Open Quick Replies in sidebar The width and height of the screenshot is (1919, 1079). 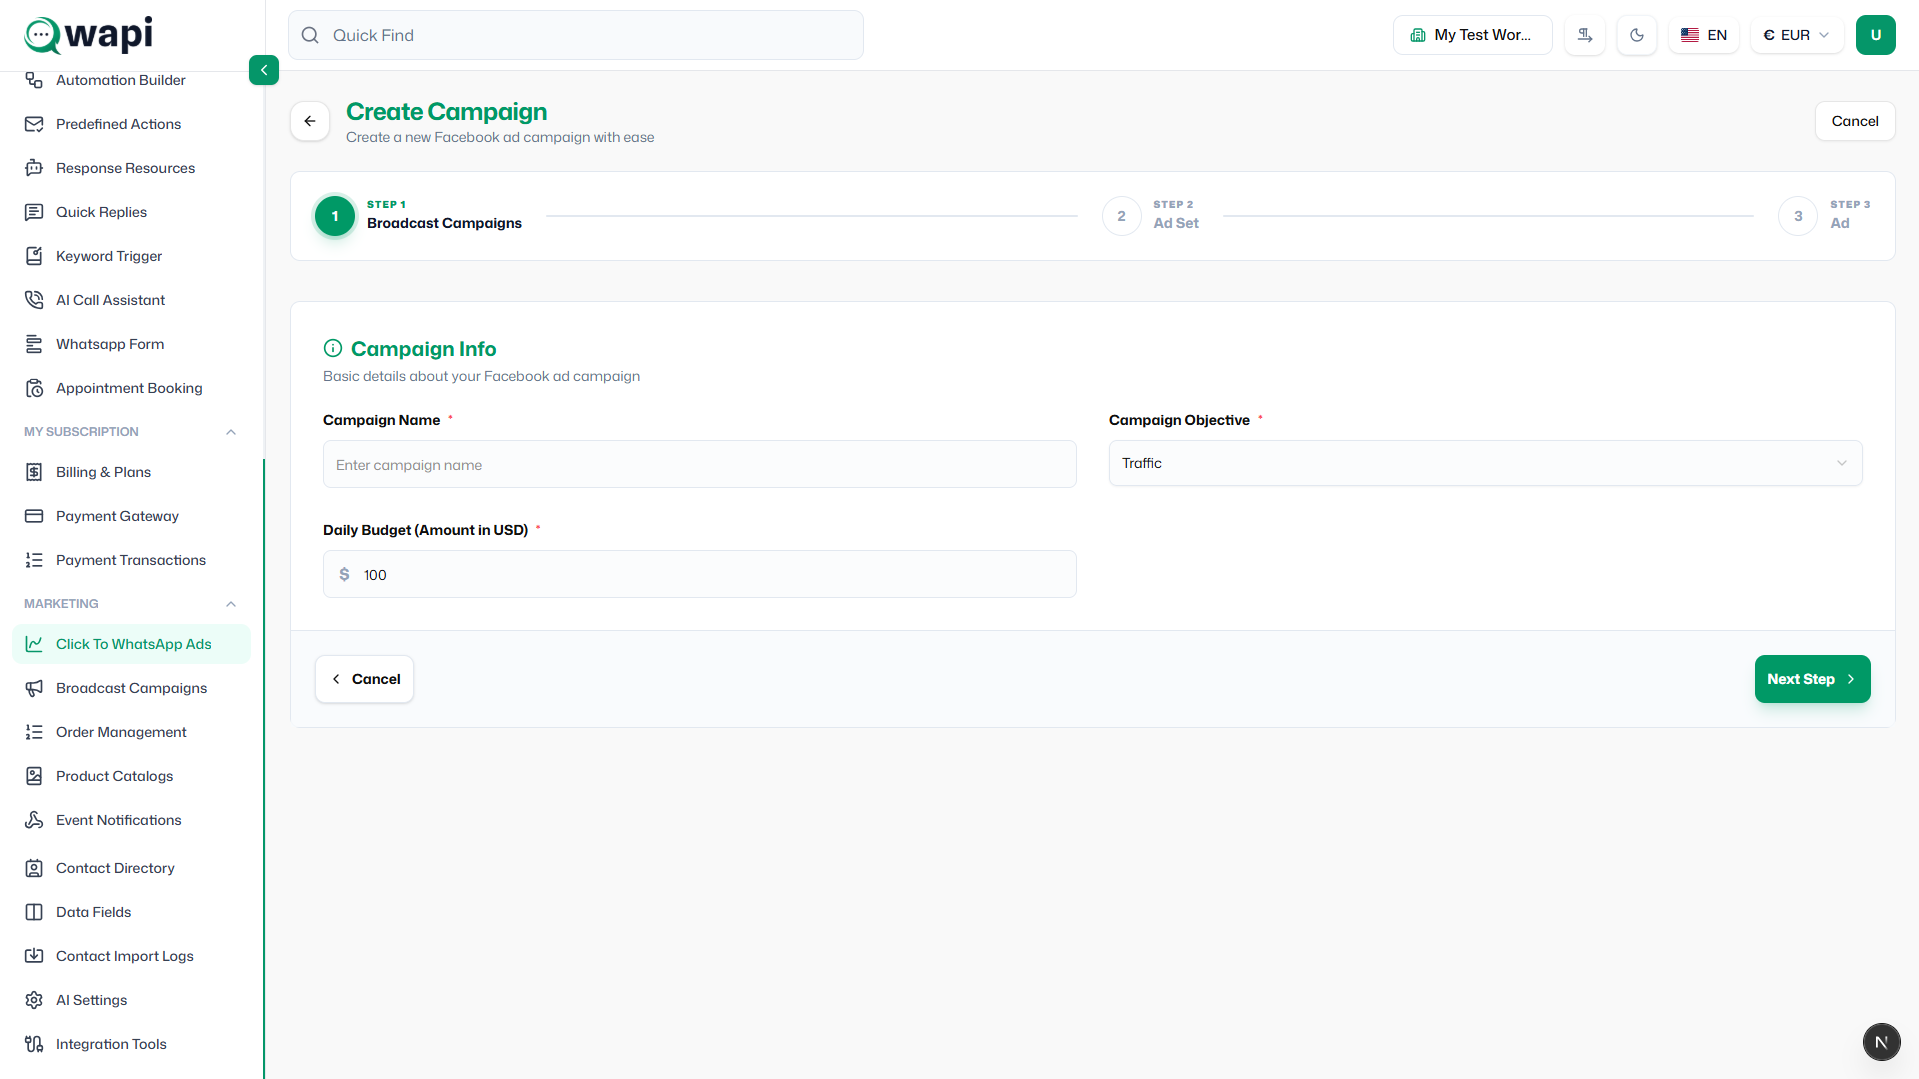(x=131, y=212)
